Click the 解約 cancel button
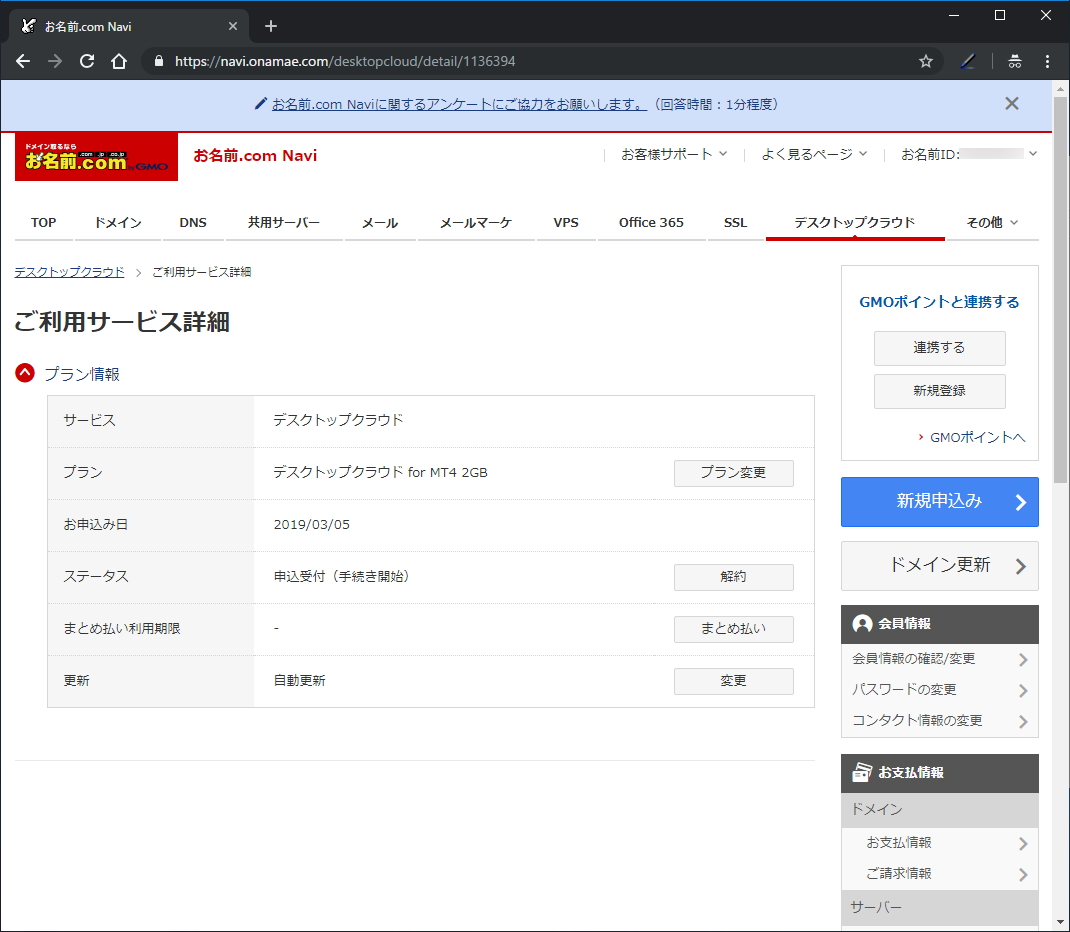The height and width of the screenshot is (932, 1070). [734, 577]
